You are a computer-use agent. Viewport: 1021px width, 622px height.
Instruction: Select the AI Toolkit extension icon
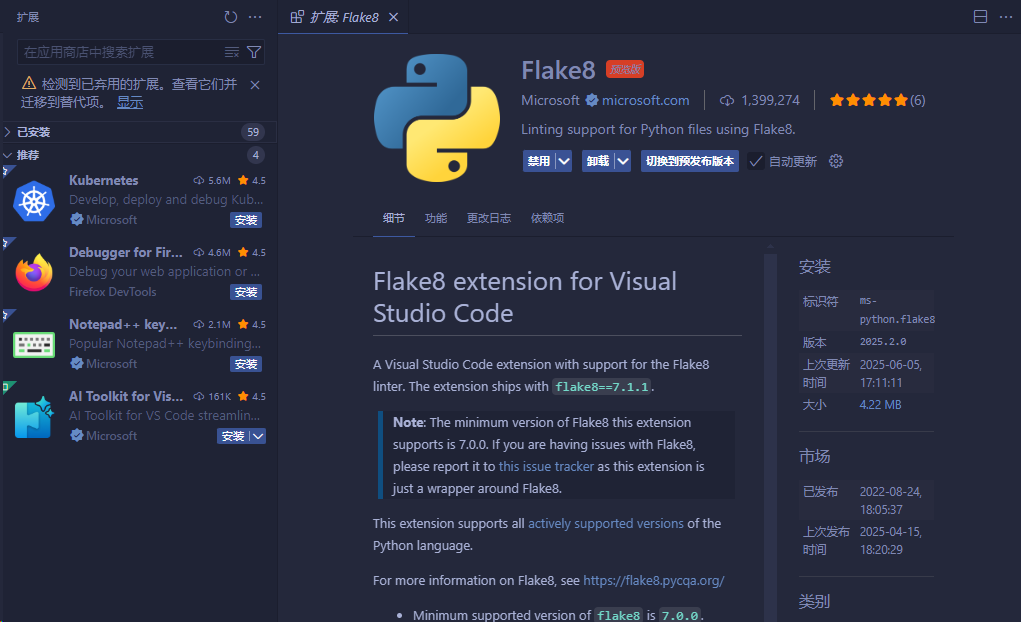(34, 417)
